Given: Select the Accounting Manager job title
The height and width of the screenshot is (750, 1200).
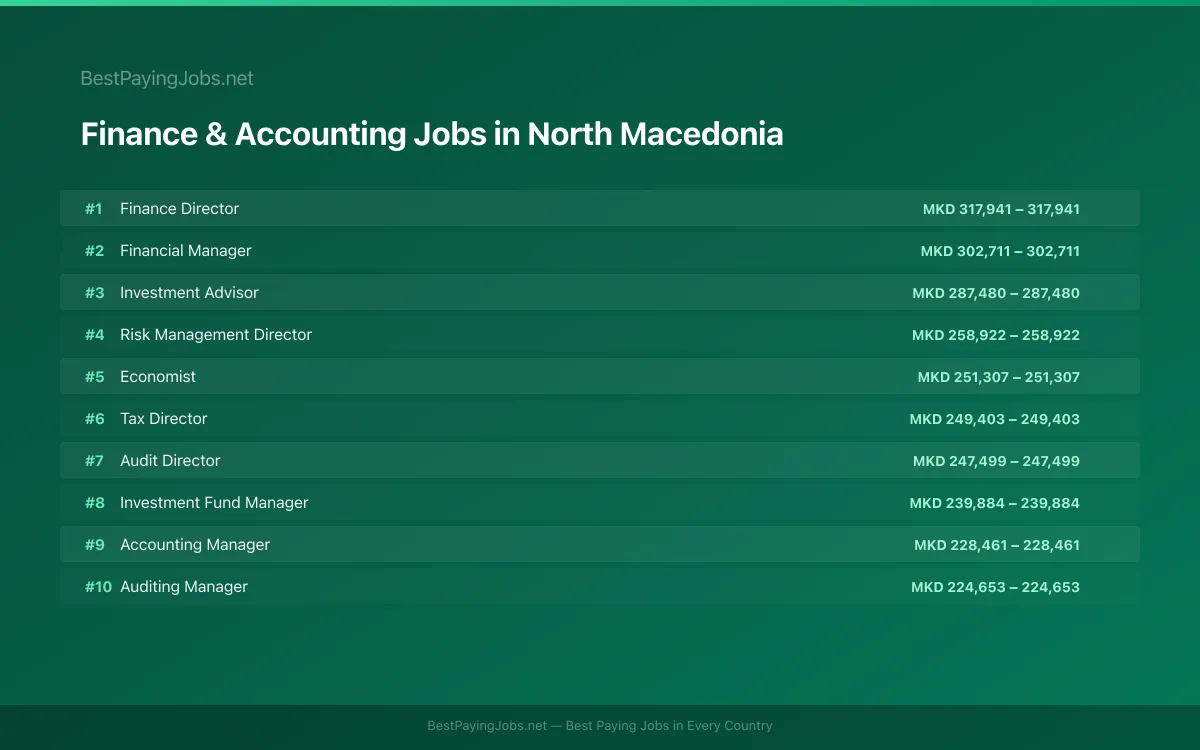Looking at the screenshot, I should pyautogui.click(x=195, y=544).
